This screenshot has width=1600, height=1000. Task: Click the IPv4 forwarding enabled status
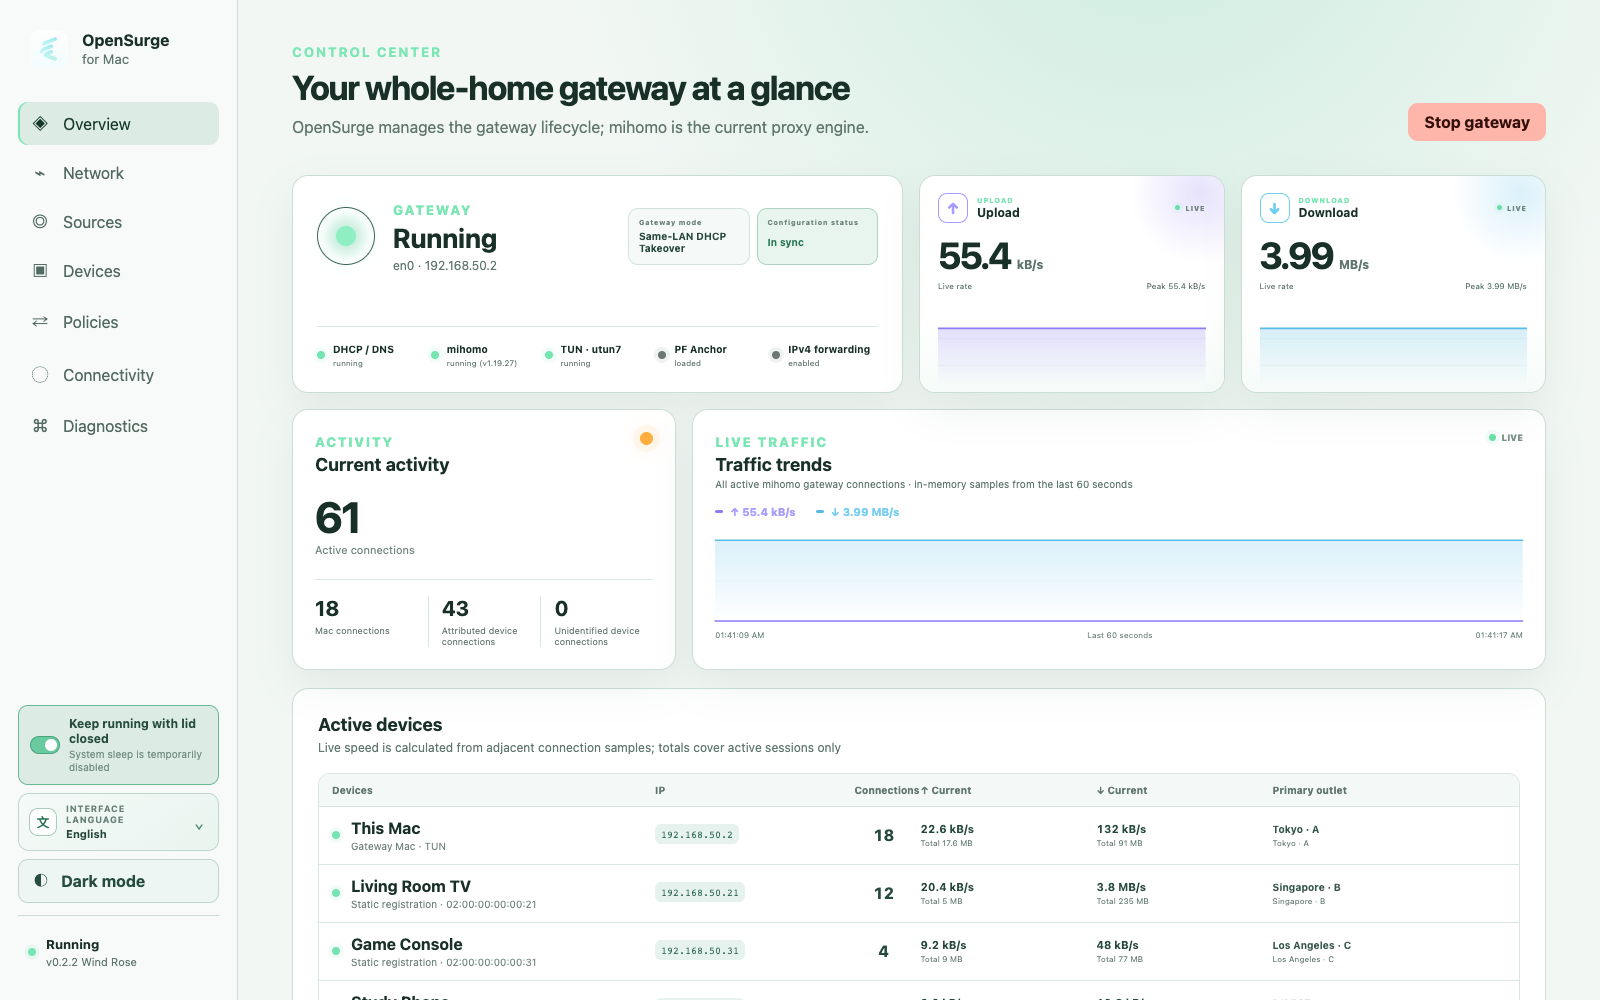point(820,356)
